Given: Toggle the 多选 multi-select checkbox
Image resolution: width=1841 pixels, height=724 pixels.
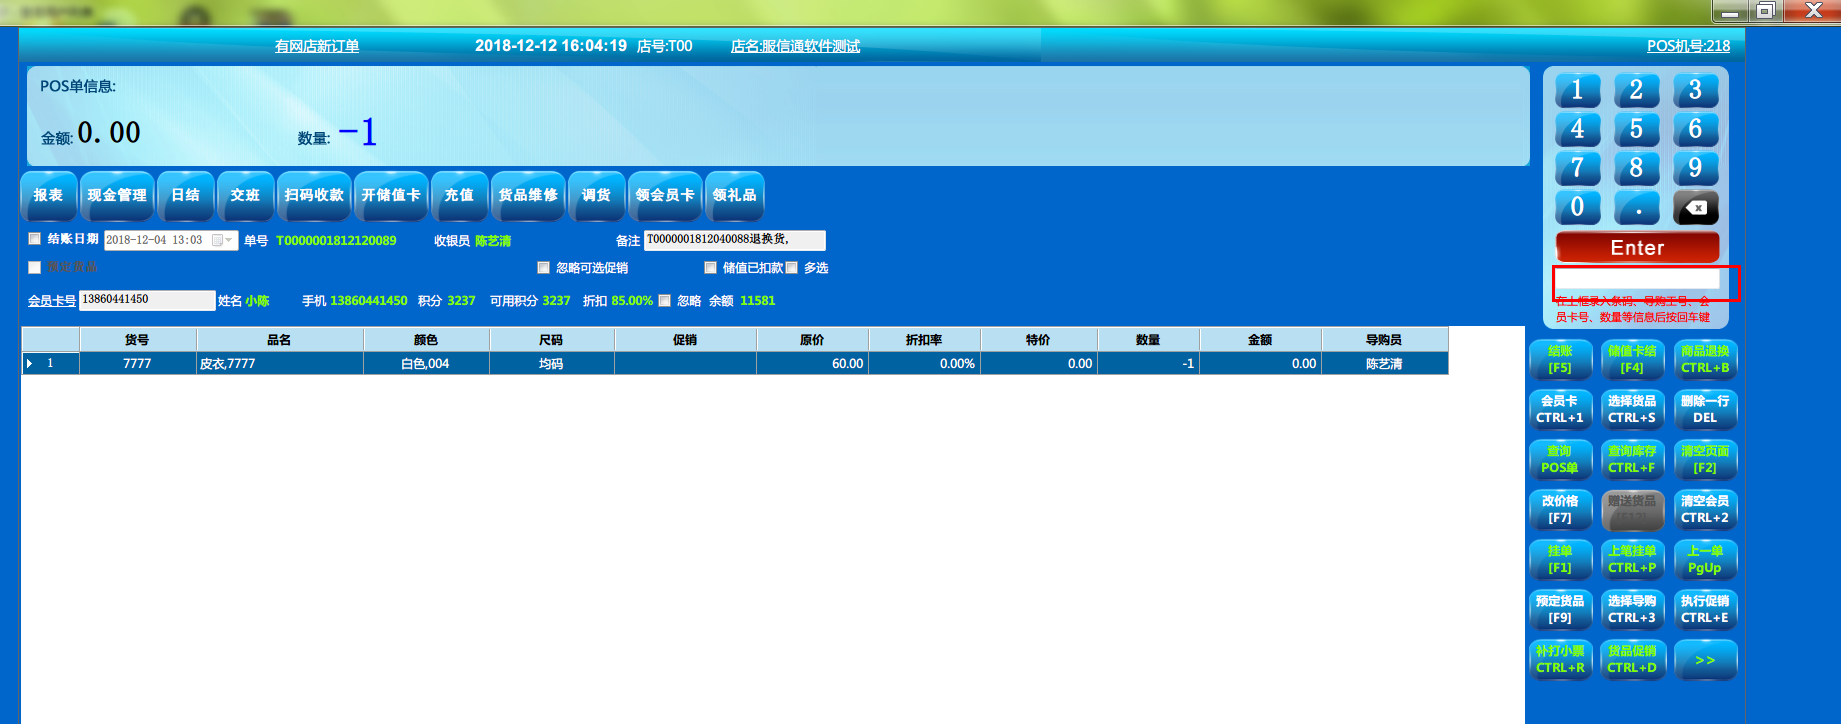Looking at the screenshot, I should click(792, 267).
